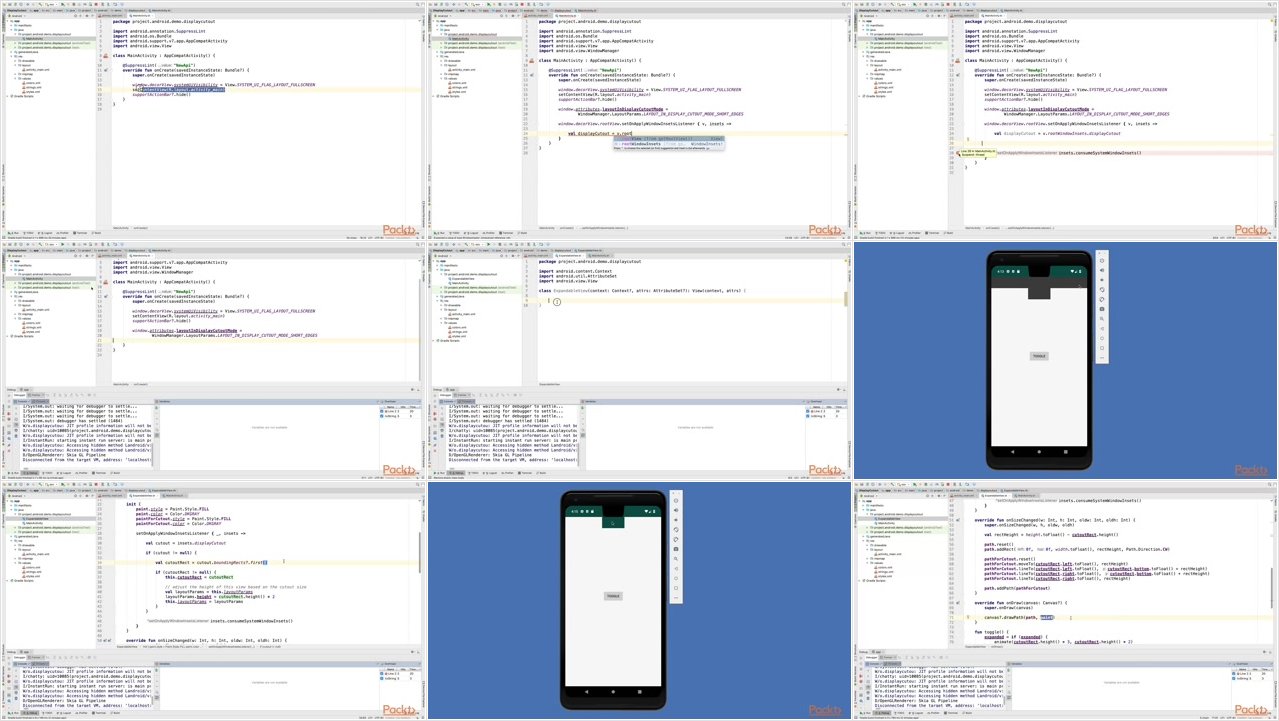Tap Android back button on gray-cutout emulator screen
Viewport: 1279px width, 721px height.
(x=1012, y=452)
